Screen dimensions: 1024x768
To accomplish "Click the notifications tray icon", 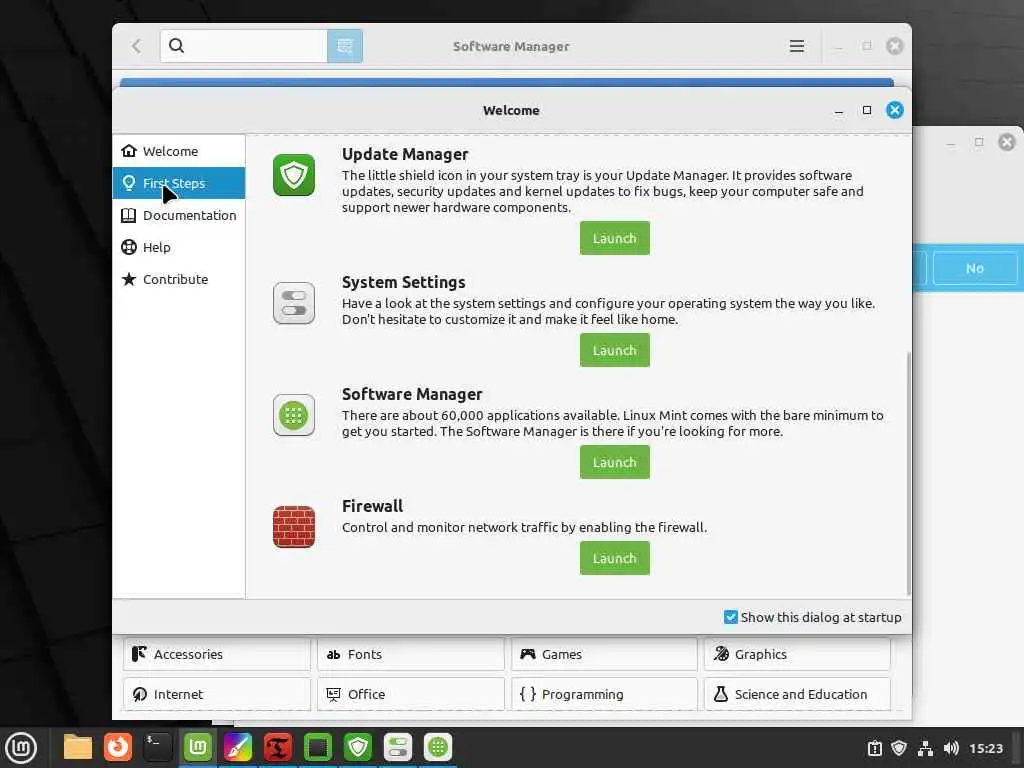I will pyautogui.click(x=874, y=748).
